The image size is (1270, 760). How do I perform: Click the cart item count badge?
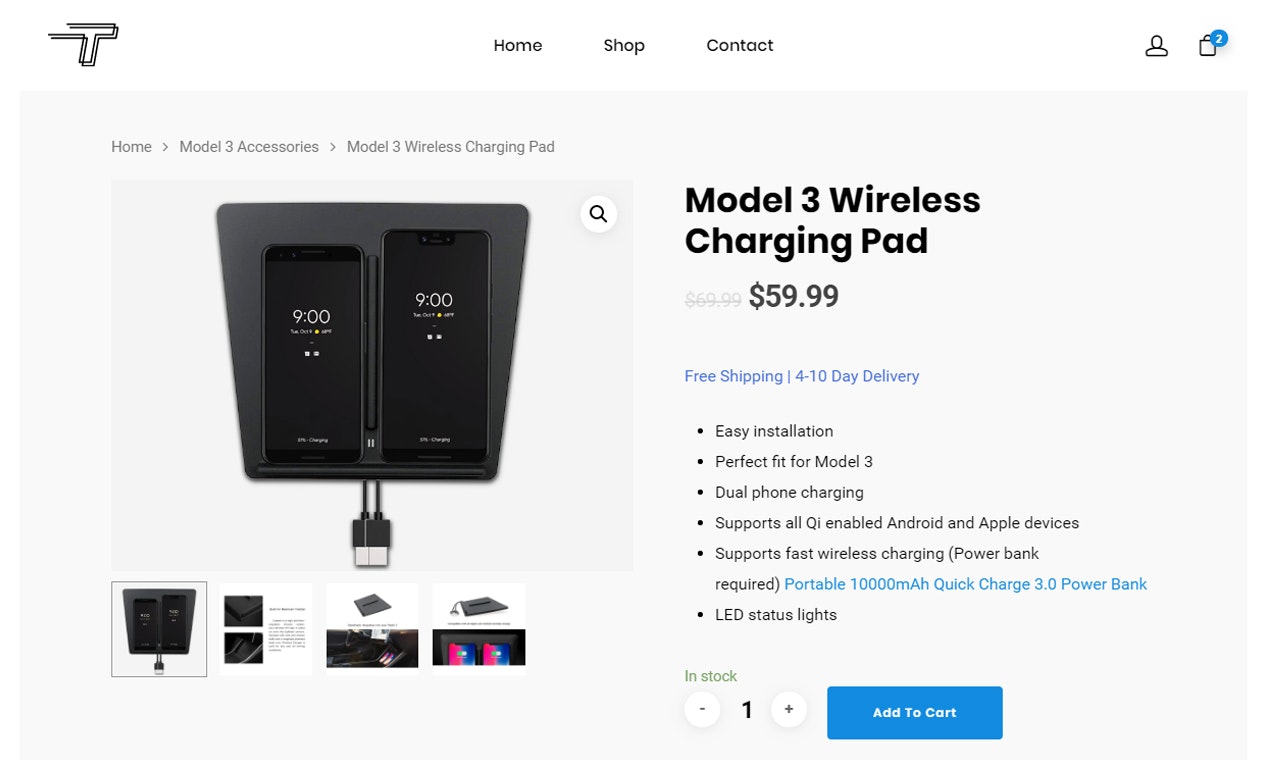click(1219, 38)
